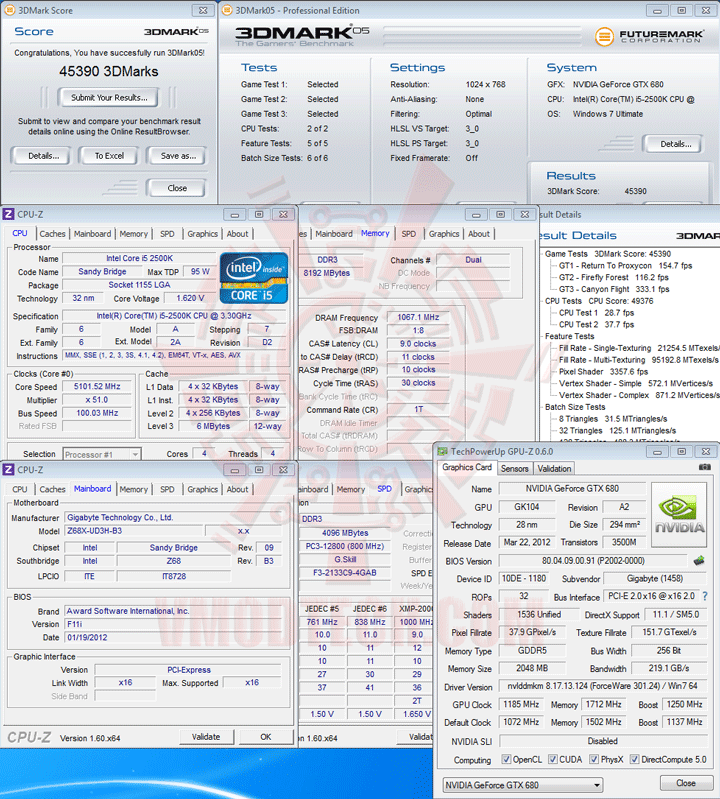Click OK in the CPU-Z mainboard window
This screenshot has width=720, height=799.
(x=266, y=737)
